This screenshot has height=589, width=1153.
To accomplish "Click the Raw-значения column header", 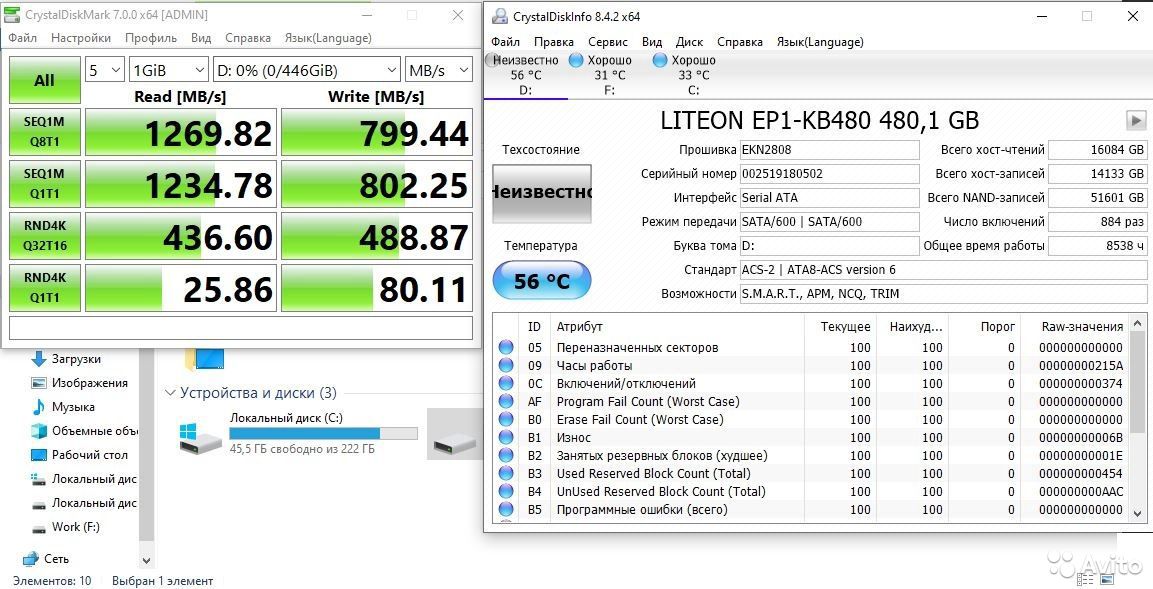I will pos(1082,326).
